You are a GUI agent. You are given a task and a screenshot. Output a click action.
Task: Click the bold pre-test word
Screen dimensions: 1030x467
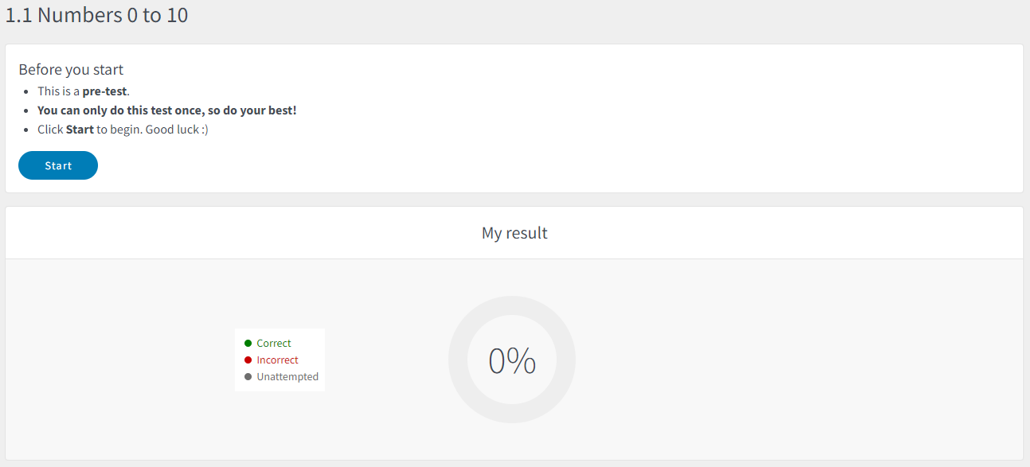coord(104,91)
